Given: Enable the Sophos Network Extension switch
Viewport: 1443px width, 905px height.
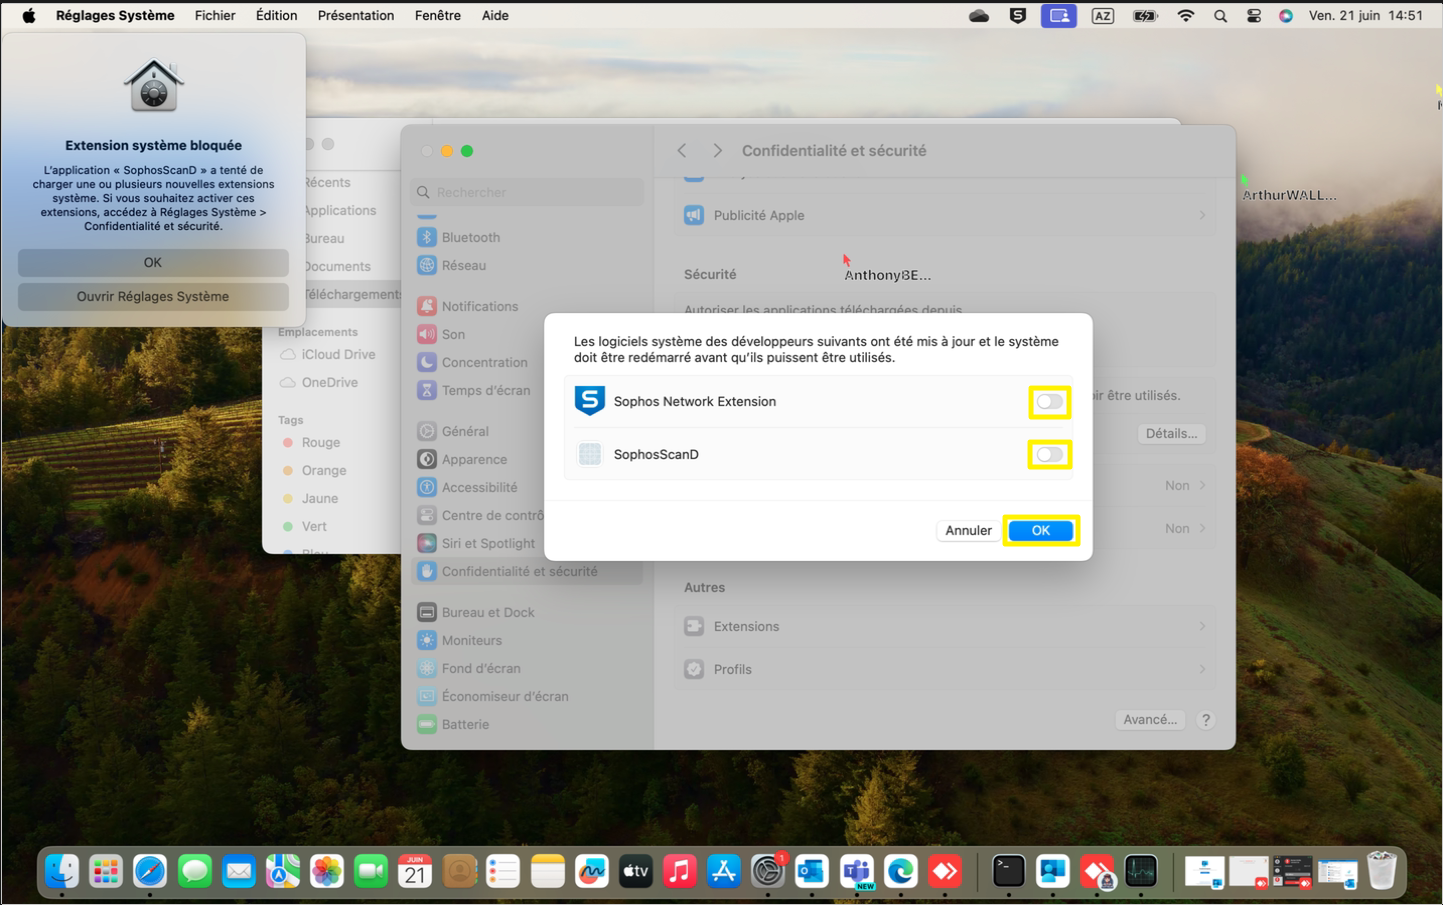Looking at the screenshot, I should click(1049, 402).
